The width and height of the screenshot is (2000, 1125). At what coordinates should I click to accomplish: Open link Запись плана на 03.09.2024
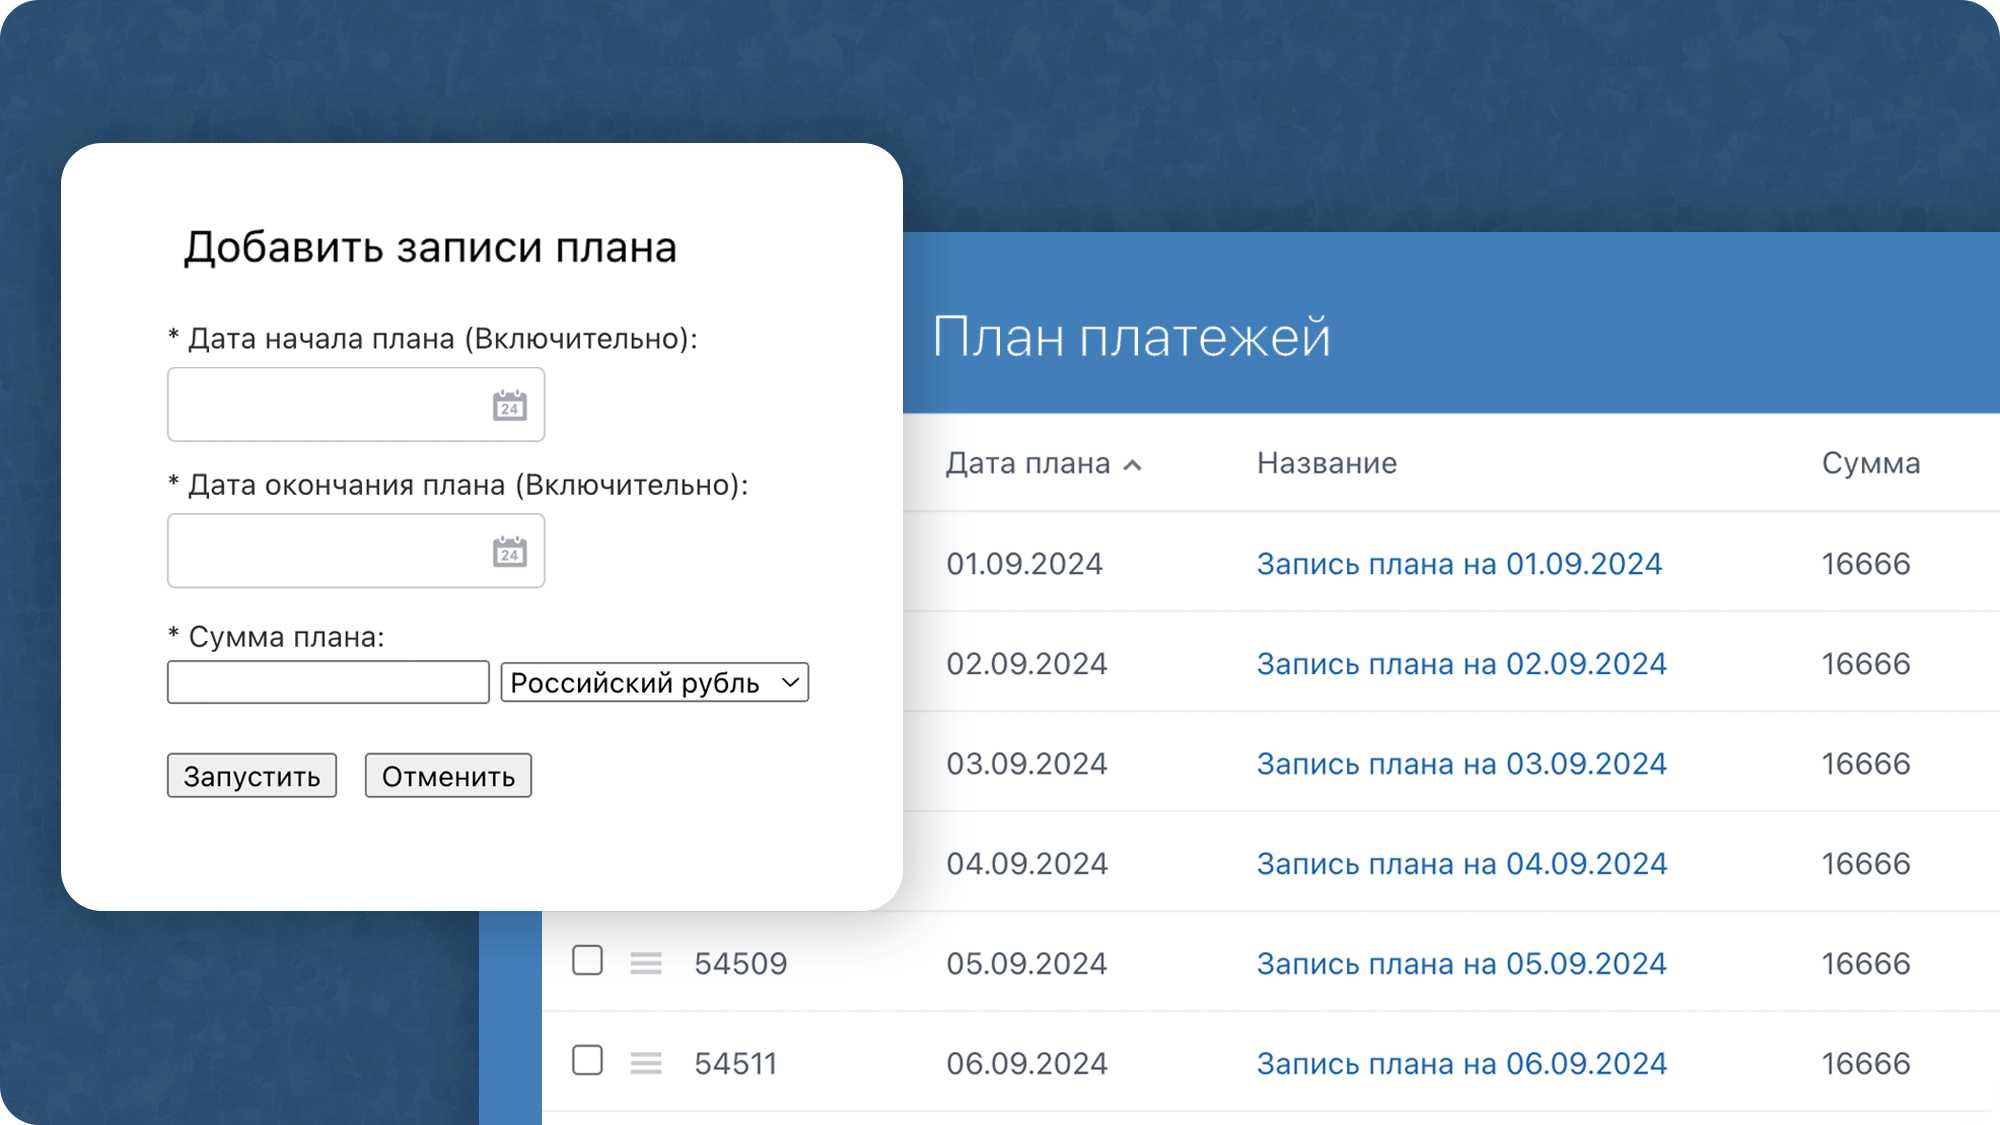coord(1461,764)
